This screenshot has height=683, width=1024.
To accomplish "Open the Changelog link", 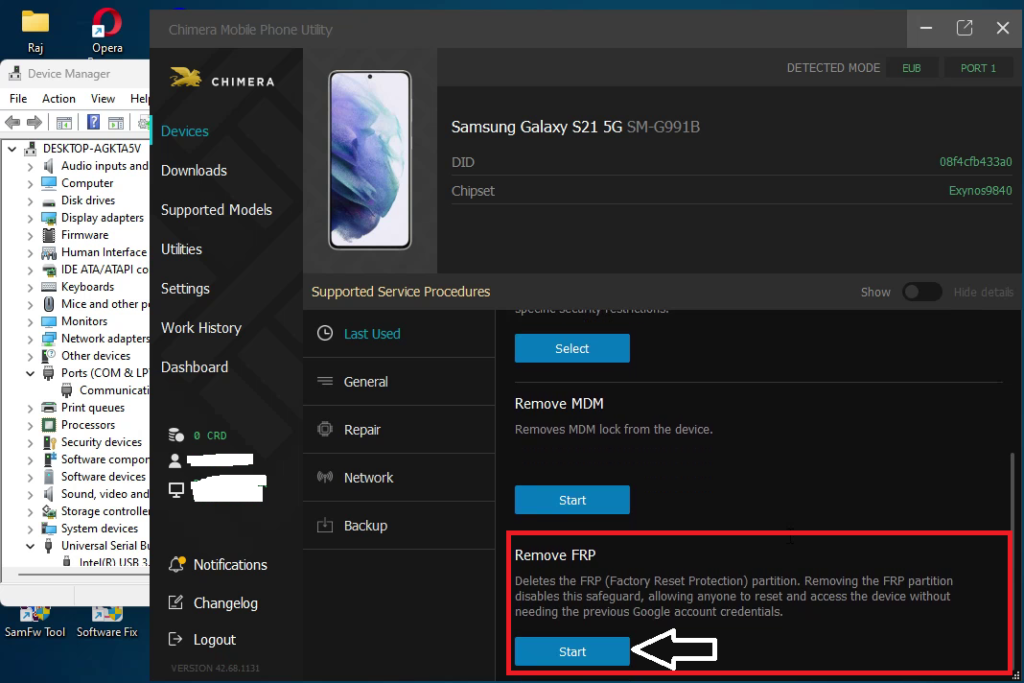I will tap(225, 603).
